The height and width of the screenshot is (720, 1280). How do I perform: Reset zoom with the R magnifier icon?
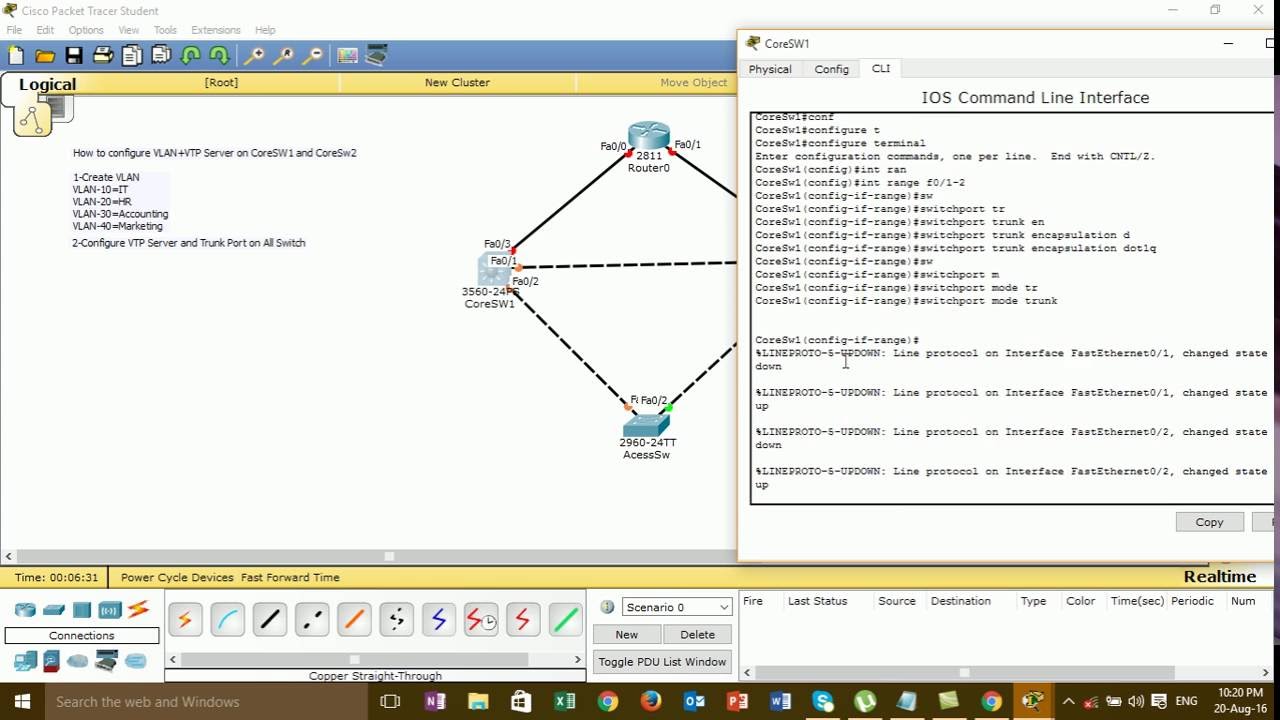click(284, 56)
